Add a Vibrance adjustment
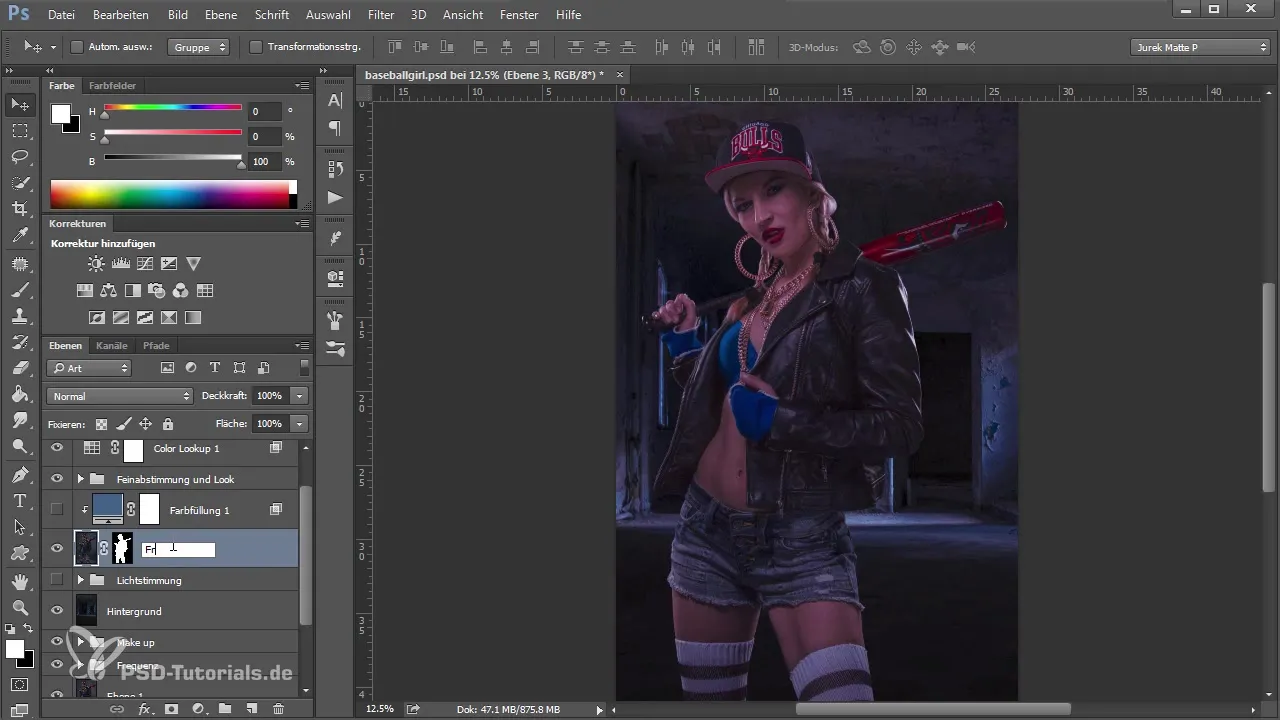 [x=194, y=264]
